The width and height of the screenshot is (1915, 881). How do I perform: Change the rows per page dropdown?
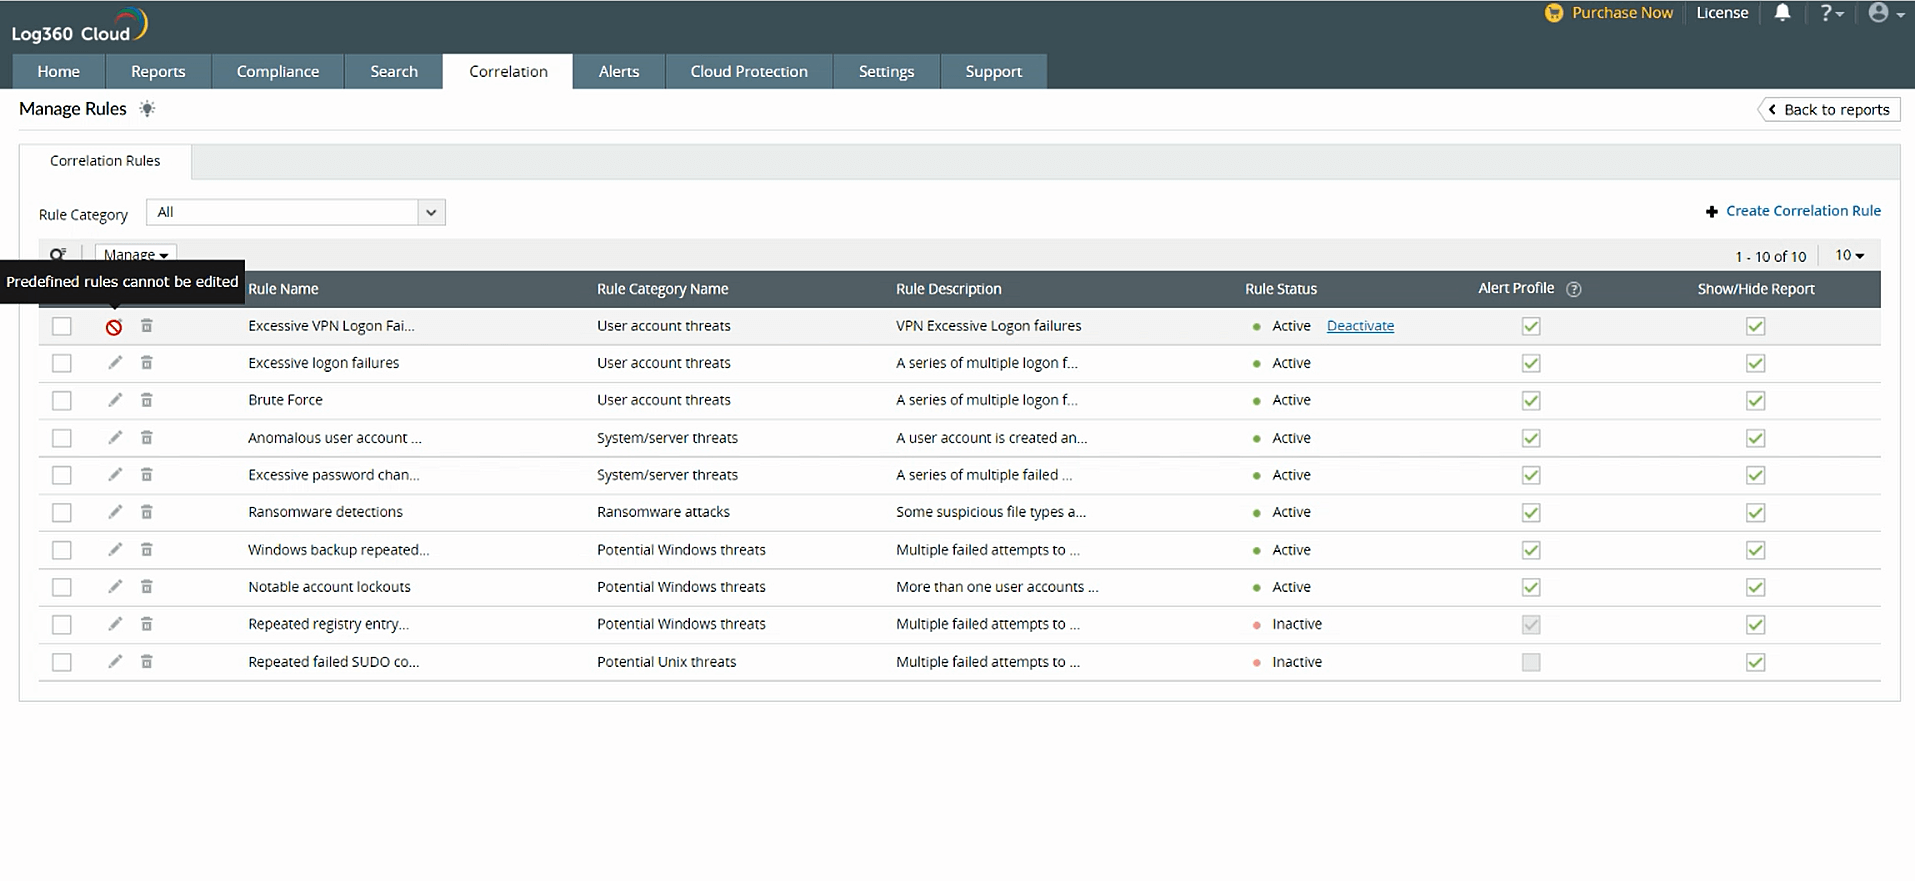pos(1849,256)
